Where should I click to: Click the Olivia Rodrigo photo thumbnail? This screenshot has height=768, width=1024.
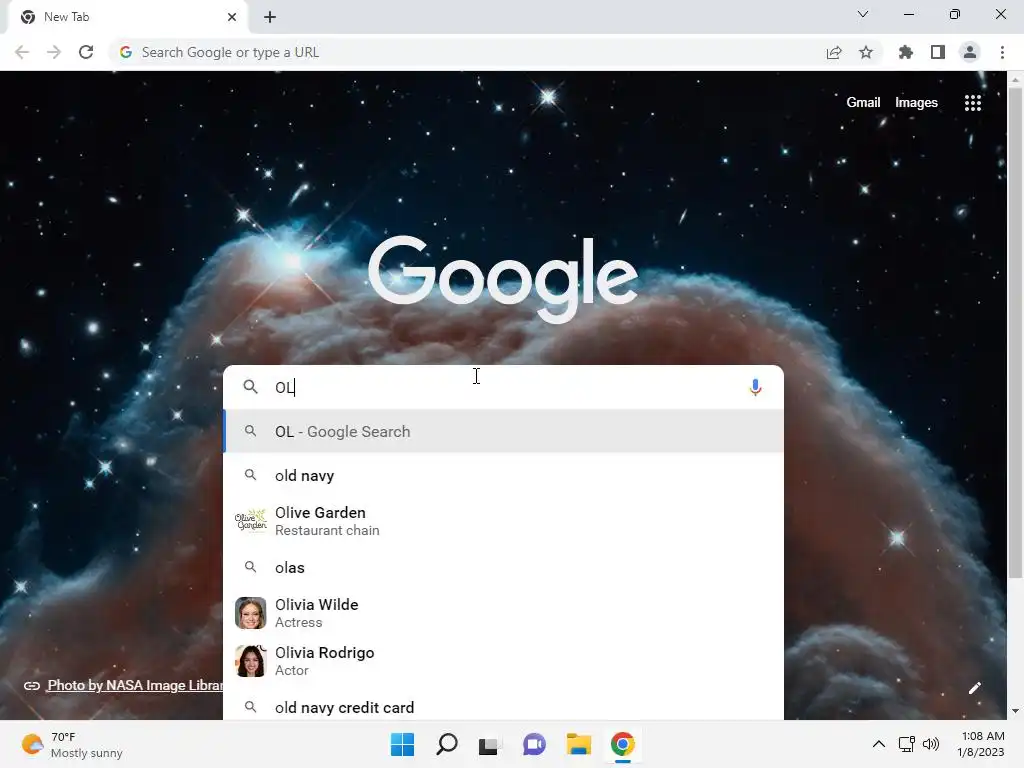click(251, 661)
